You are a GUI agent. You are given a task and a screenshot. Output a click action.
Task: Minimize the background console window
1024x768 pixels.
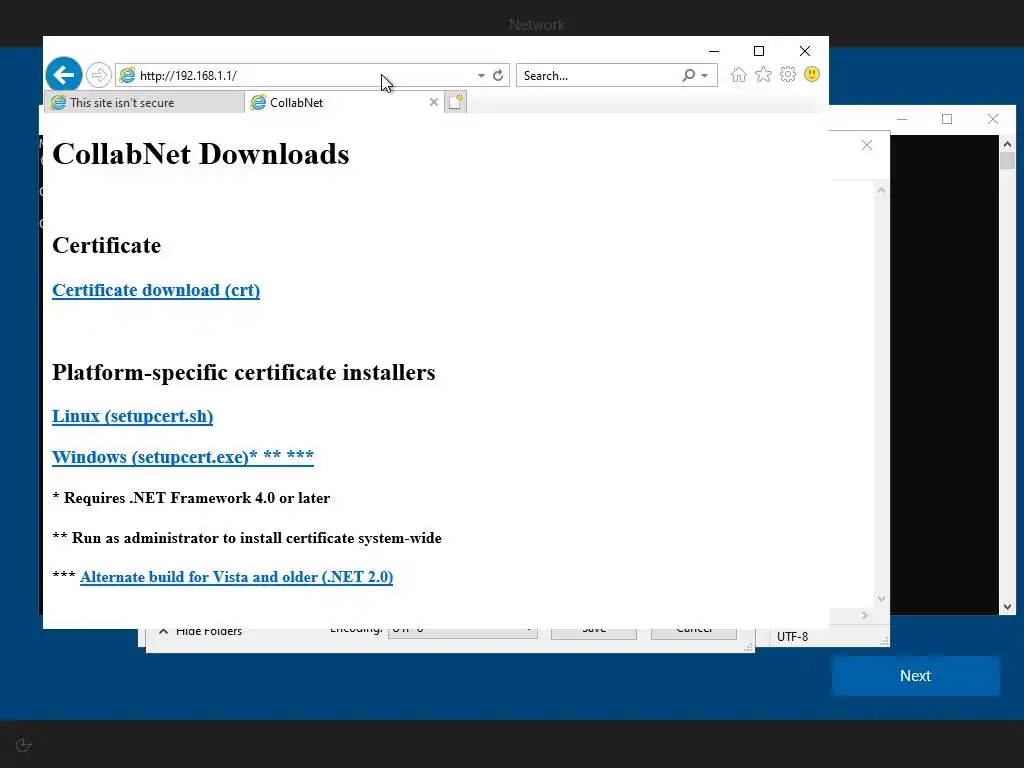pos(902,119)
